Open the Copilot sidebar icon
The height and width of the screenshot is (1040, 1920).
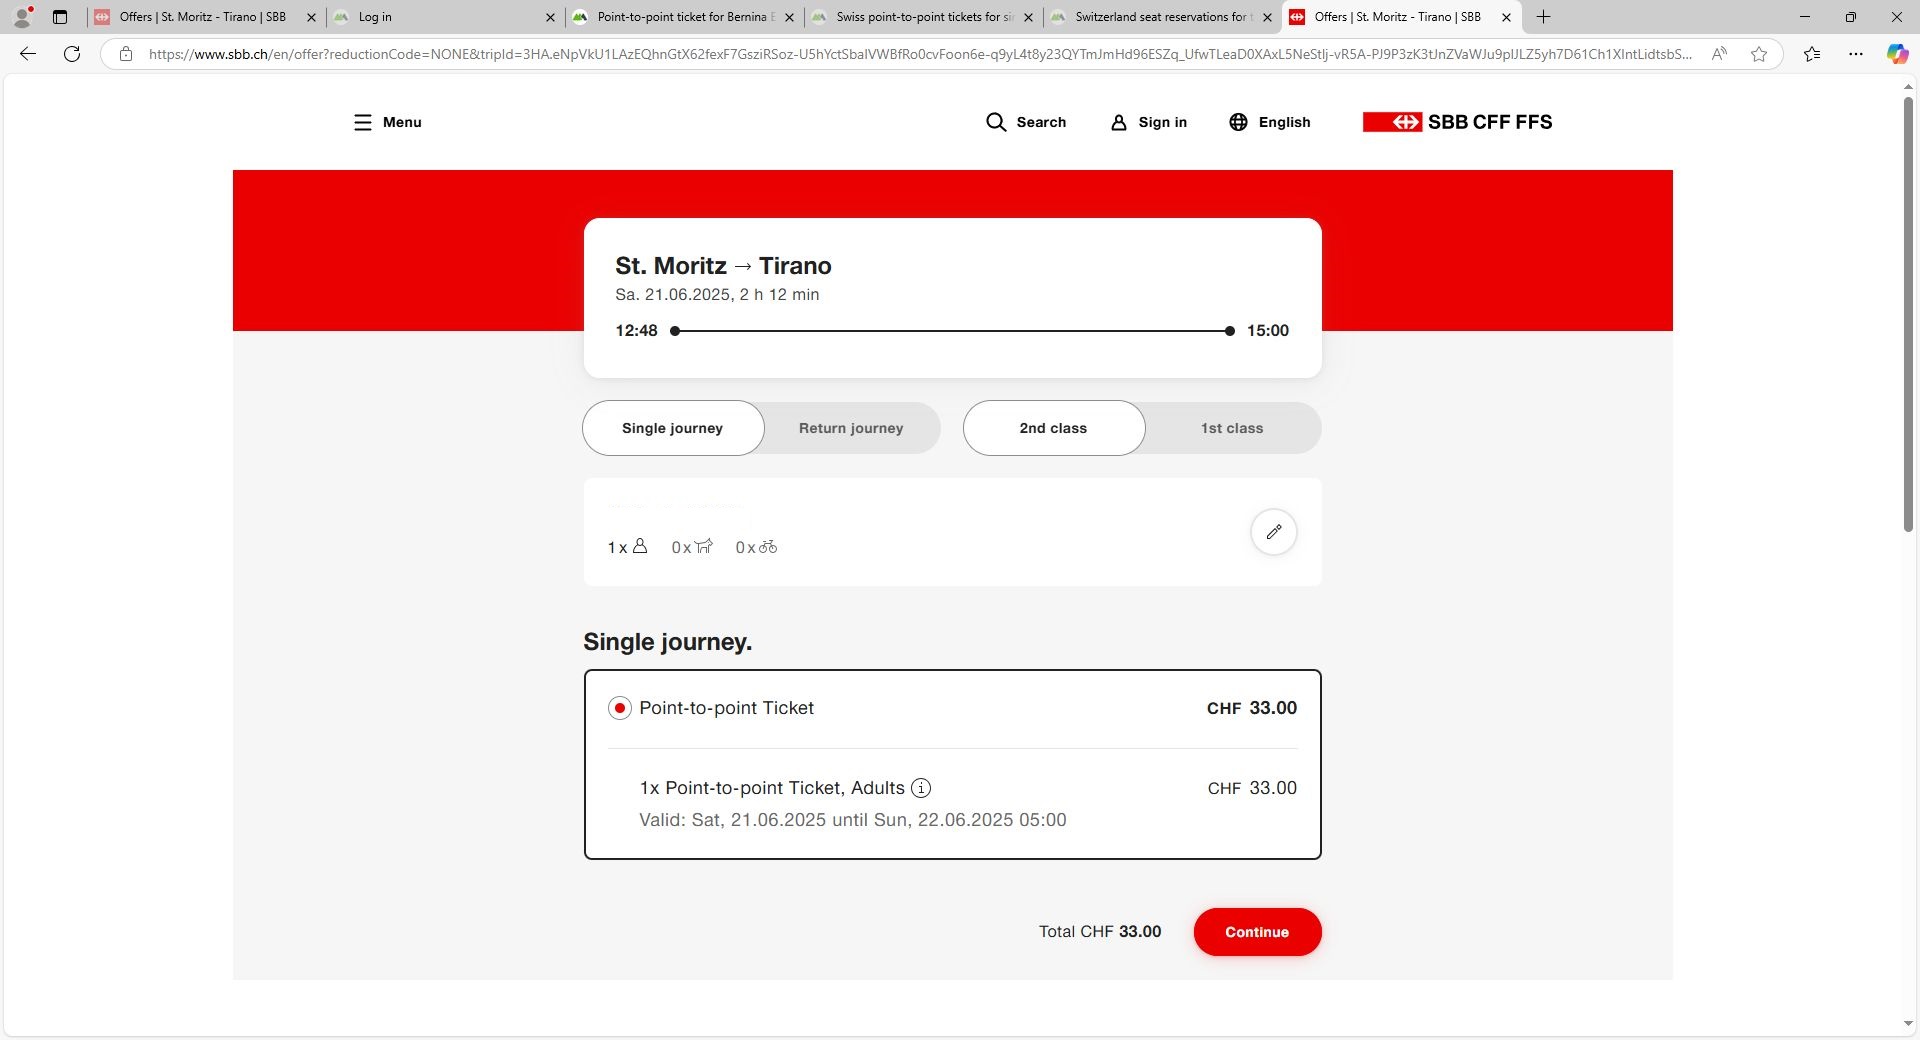(x=1896, y=54)
